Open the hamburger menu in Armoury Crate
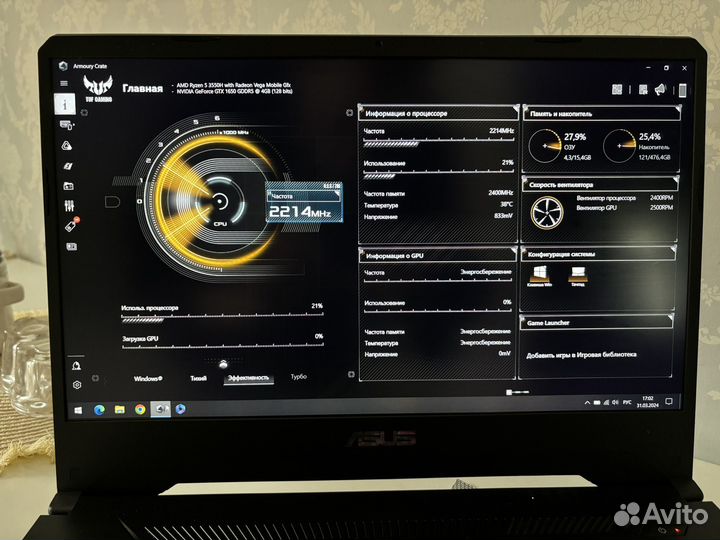The image size is (720, 540). [x=64, y=83]
